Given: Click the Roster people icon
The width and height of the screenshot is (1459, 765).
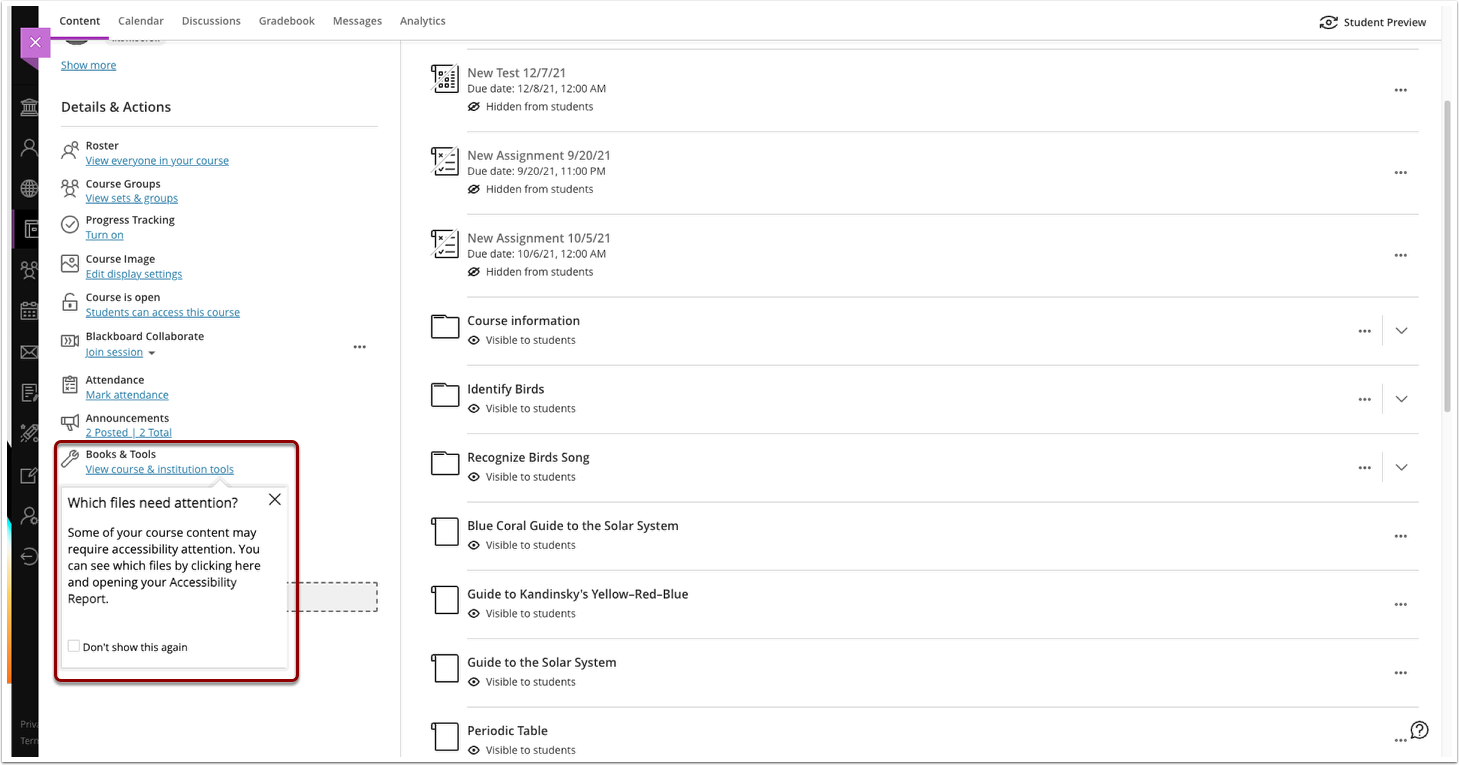Looking at the screenshot, I should coord(70,152).
